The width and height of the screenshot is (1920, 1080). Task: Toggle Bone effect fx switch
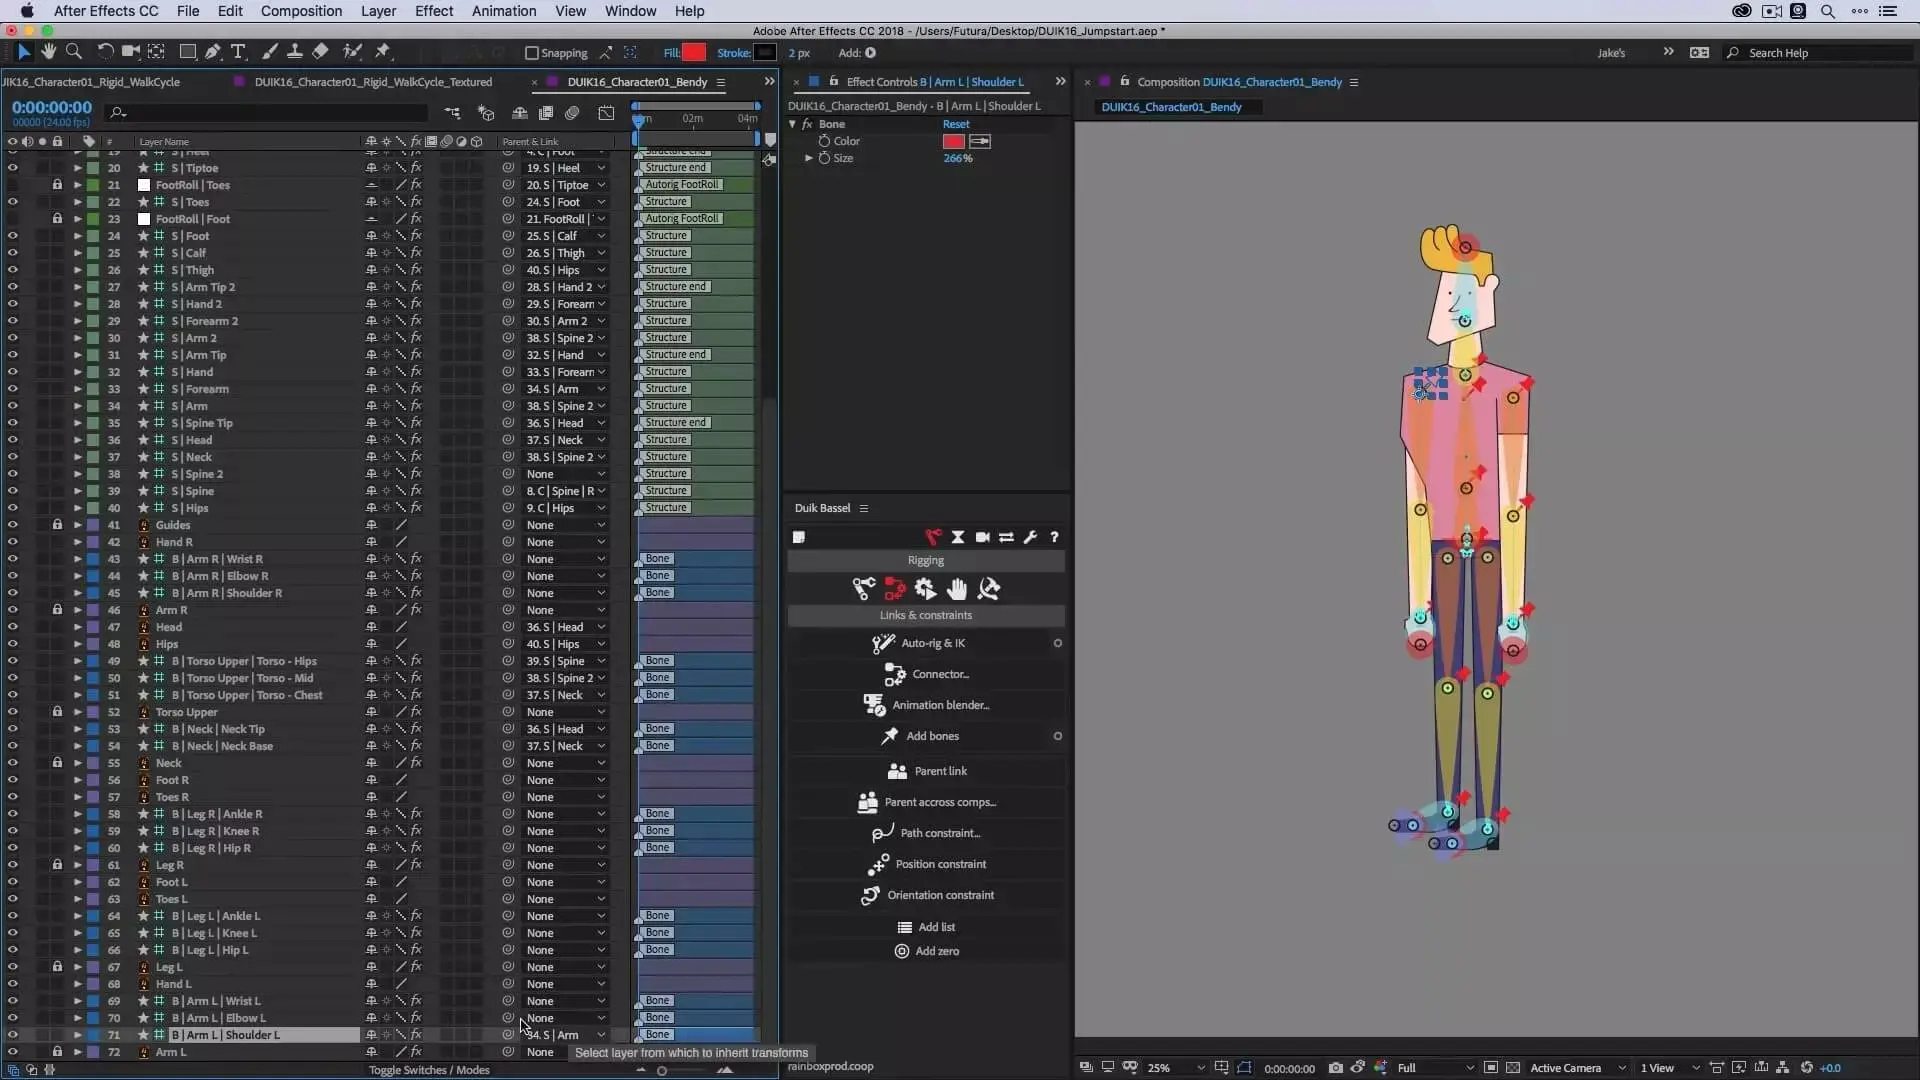click(x=807, y=124)
